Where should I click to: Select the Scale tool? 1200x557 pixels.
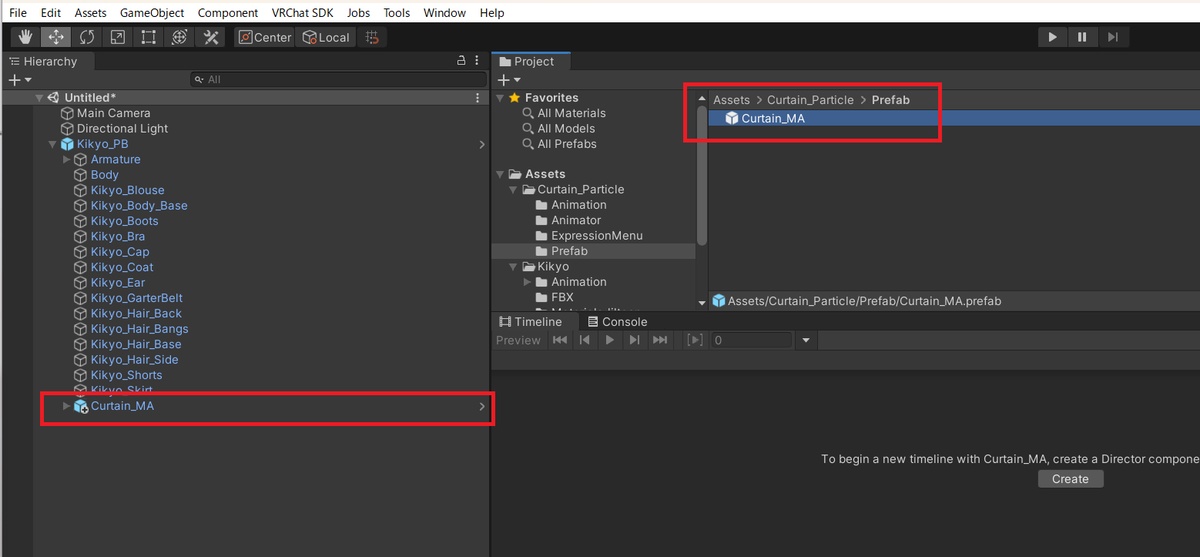118,37
